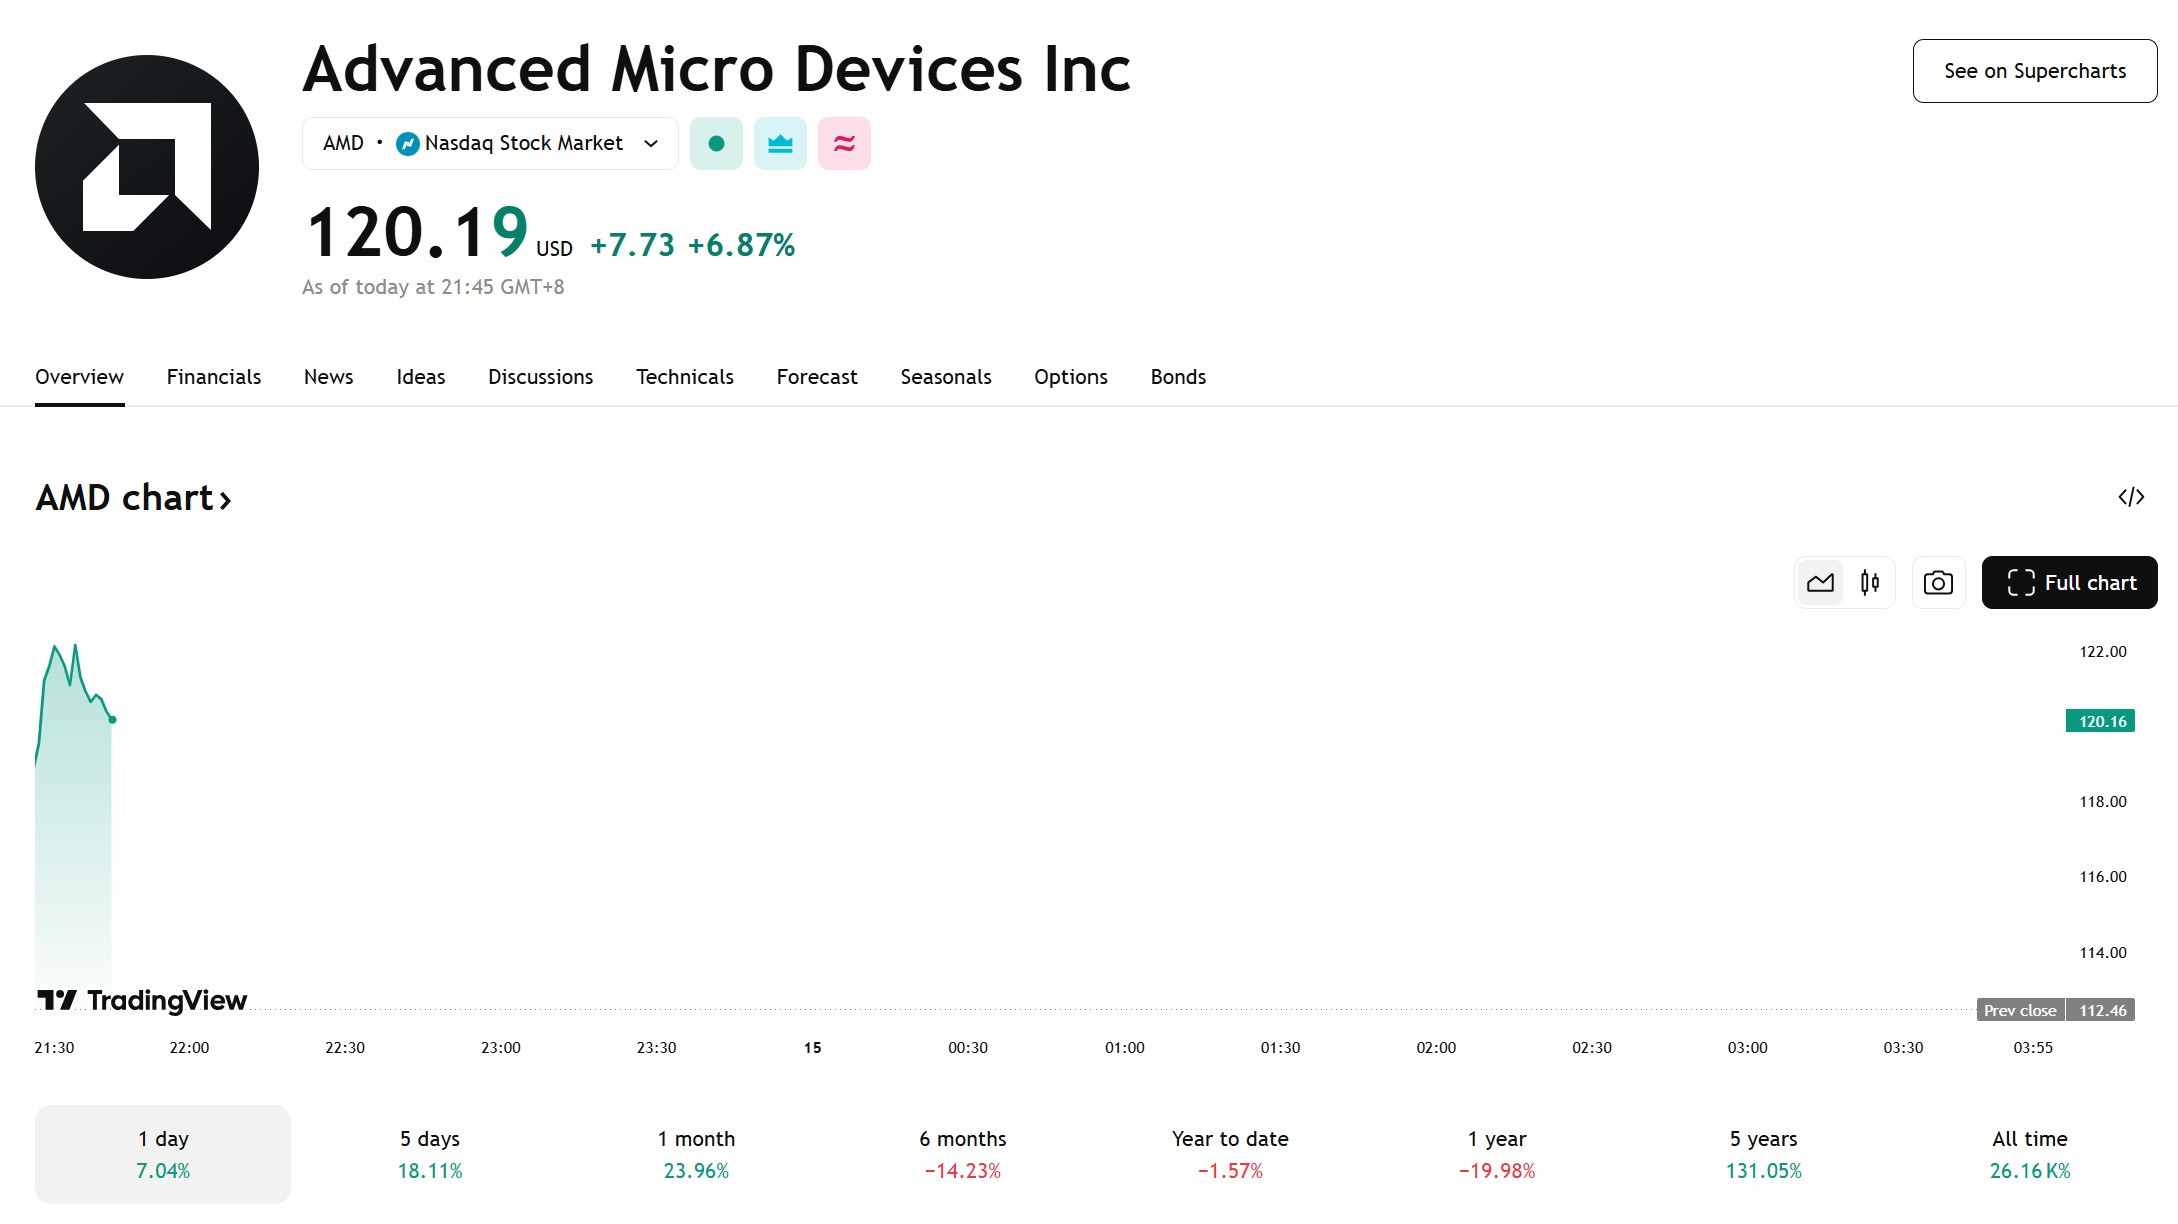Screen dimensions: 2178x1224
Task: Click the Prev close 112.46 marker
Action: tap(2055, 1010)
